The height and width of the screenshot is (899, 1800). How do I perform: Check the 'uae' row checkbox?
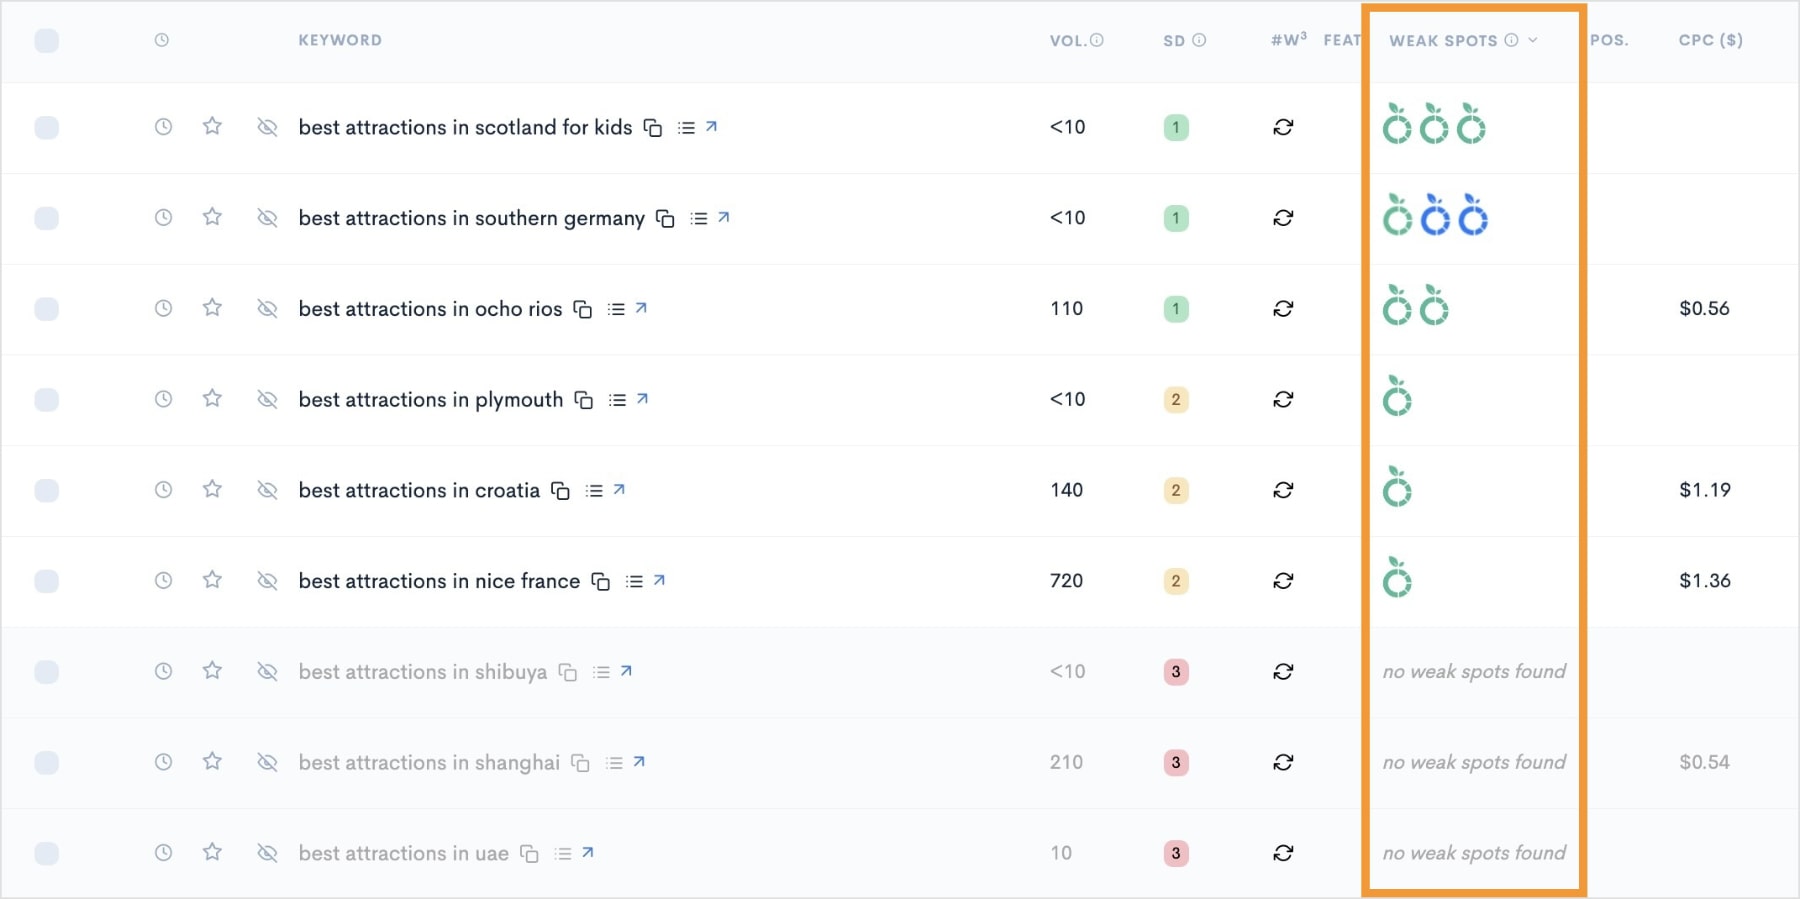(46, 853)
